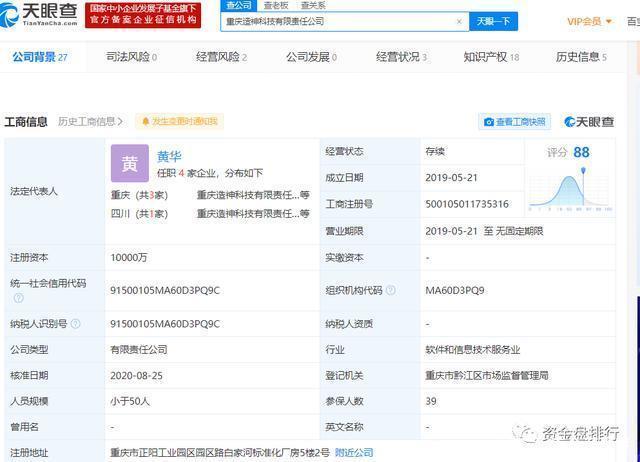Click the credit code value next to 统一社会信用代码
Image resolution: width=640 pixels, height=462 pixels.
click(165, 290)
